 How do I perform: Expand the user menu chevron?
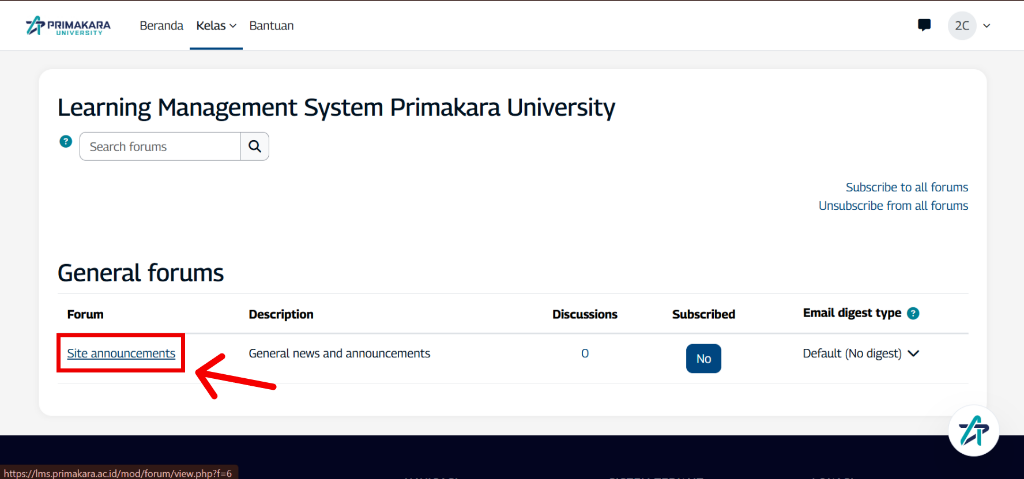tap(987, 26)
